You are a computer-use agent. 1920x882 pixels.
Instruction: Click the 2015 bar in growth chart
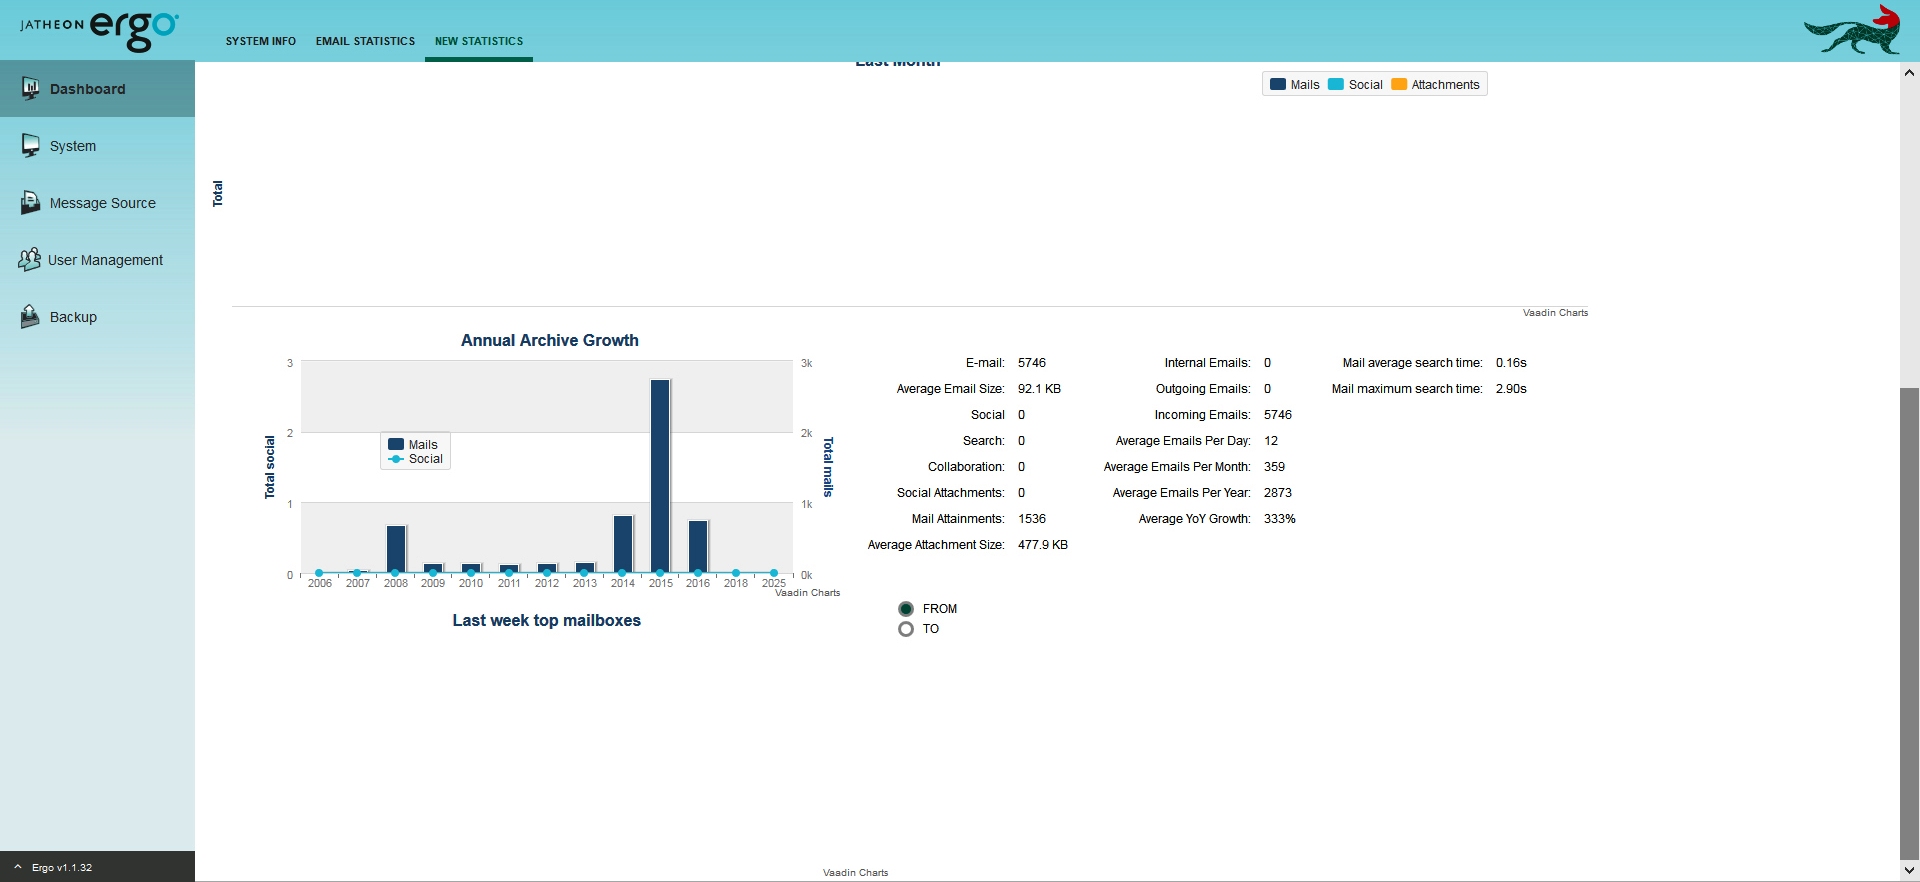pyautogui.click(x=660, y=476)
